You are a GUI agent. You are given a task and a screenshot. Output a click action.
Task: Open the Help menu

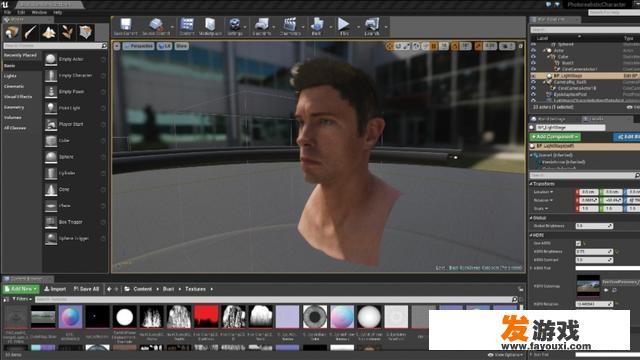58,12
